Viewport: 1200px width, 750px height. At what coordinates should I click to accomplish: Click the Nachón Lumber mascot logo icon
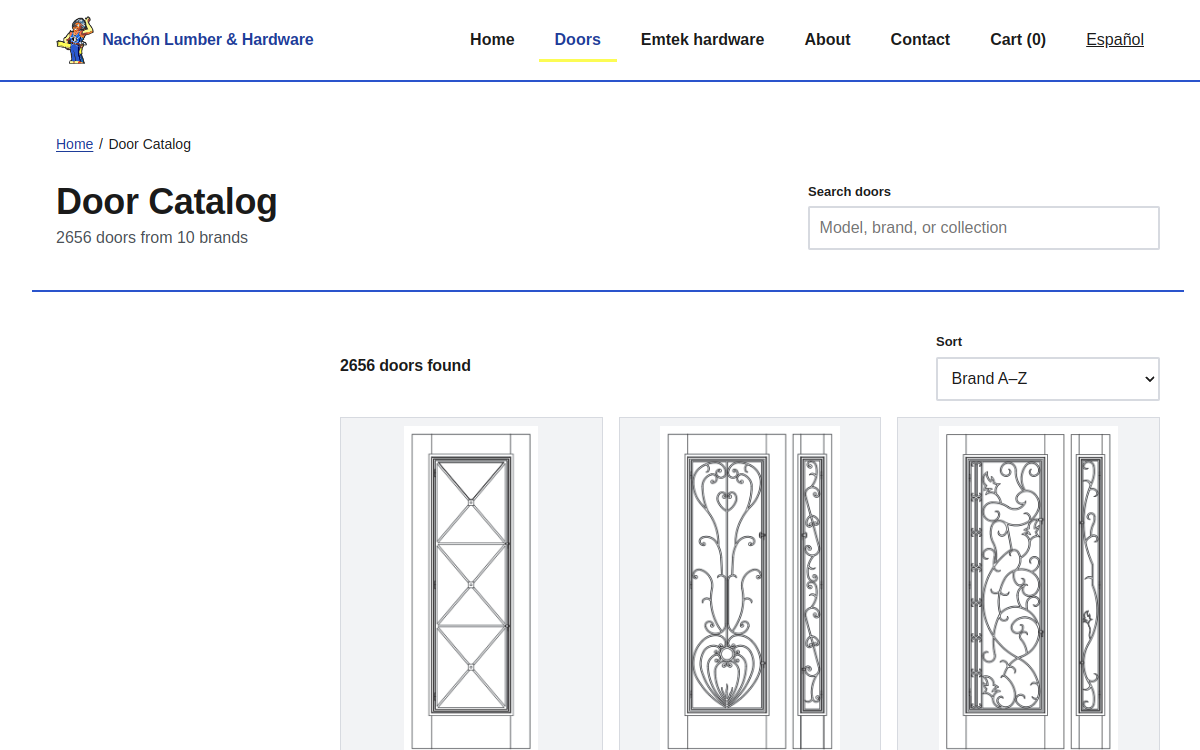pos(75,40)
